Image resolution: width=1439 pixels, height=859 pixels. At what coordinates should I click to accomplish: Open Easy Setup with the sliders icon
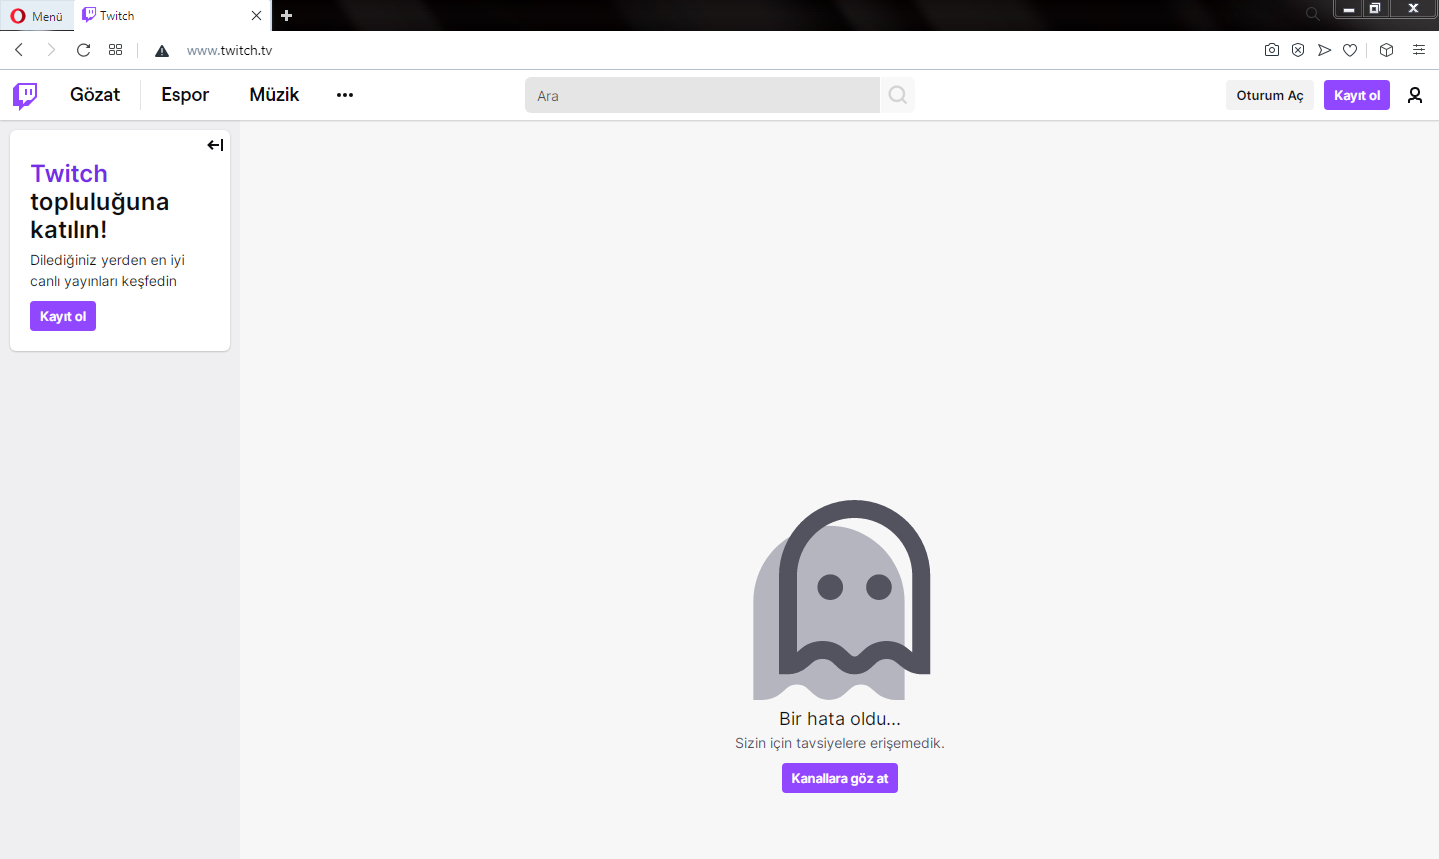tap(1420, 49)
